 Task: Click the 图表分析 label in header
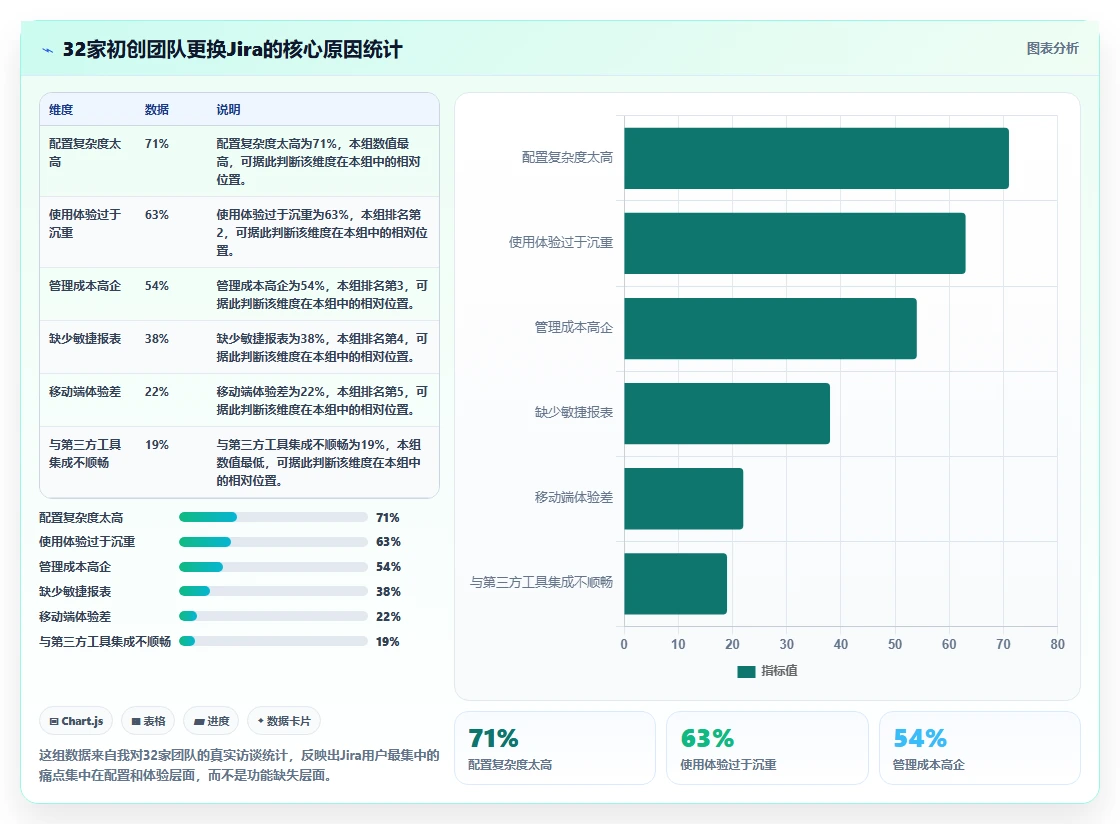(x=1052, y=49)
